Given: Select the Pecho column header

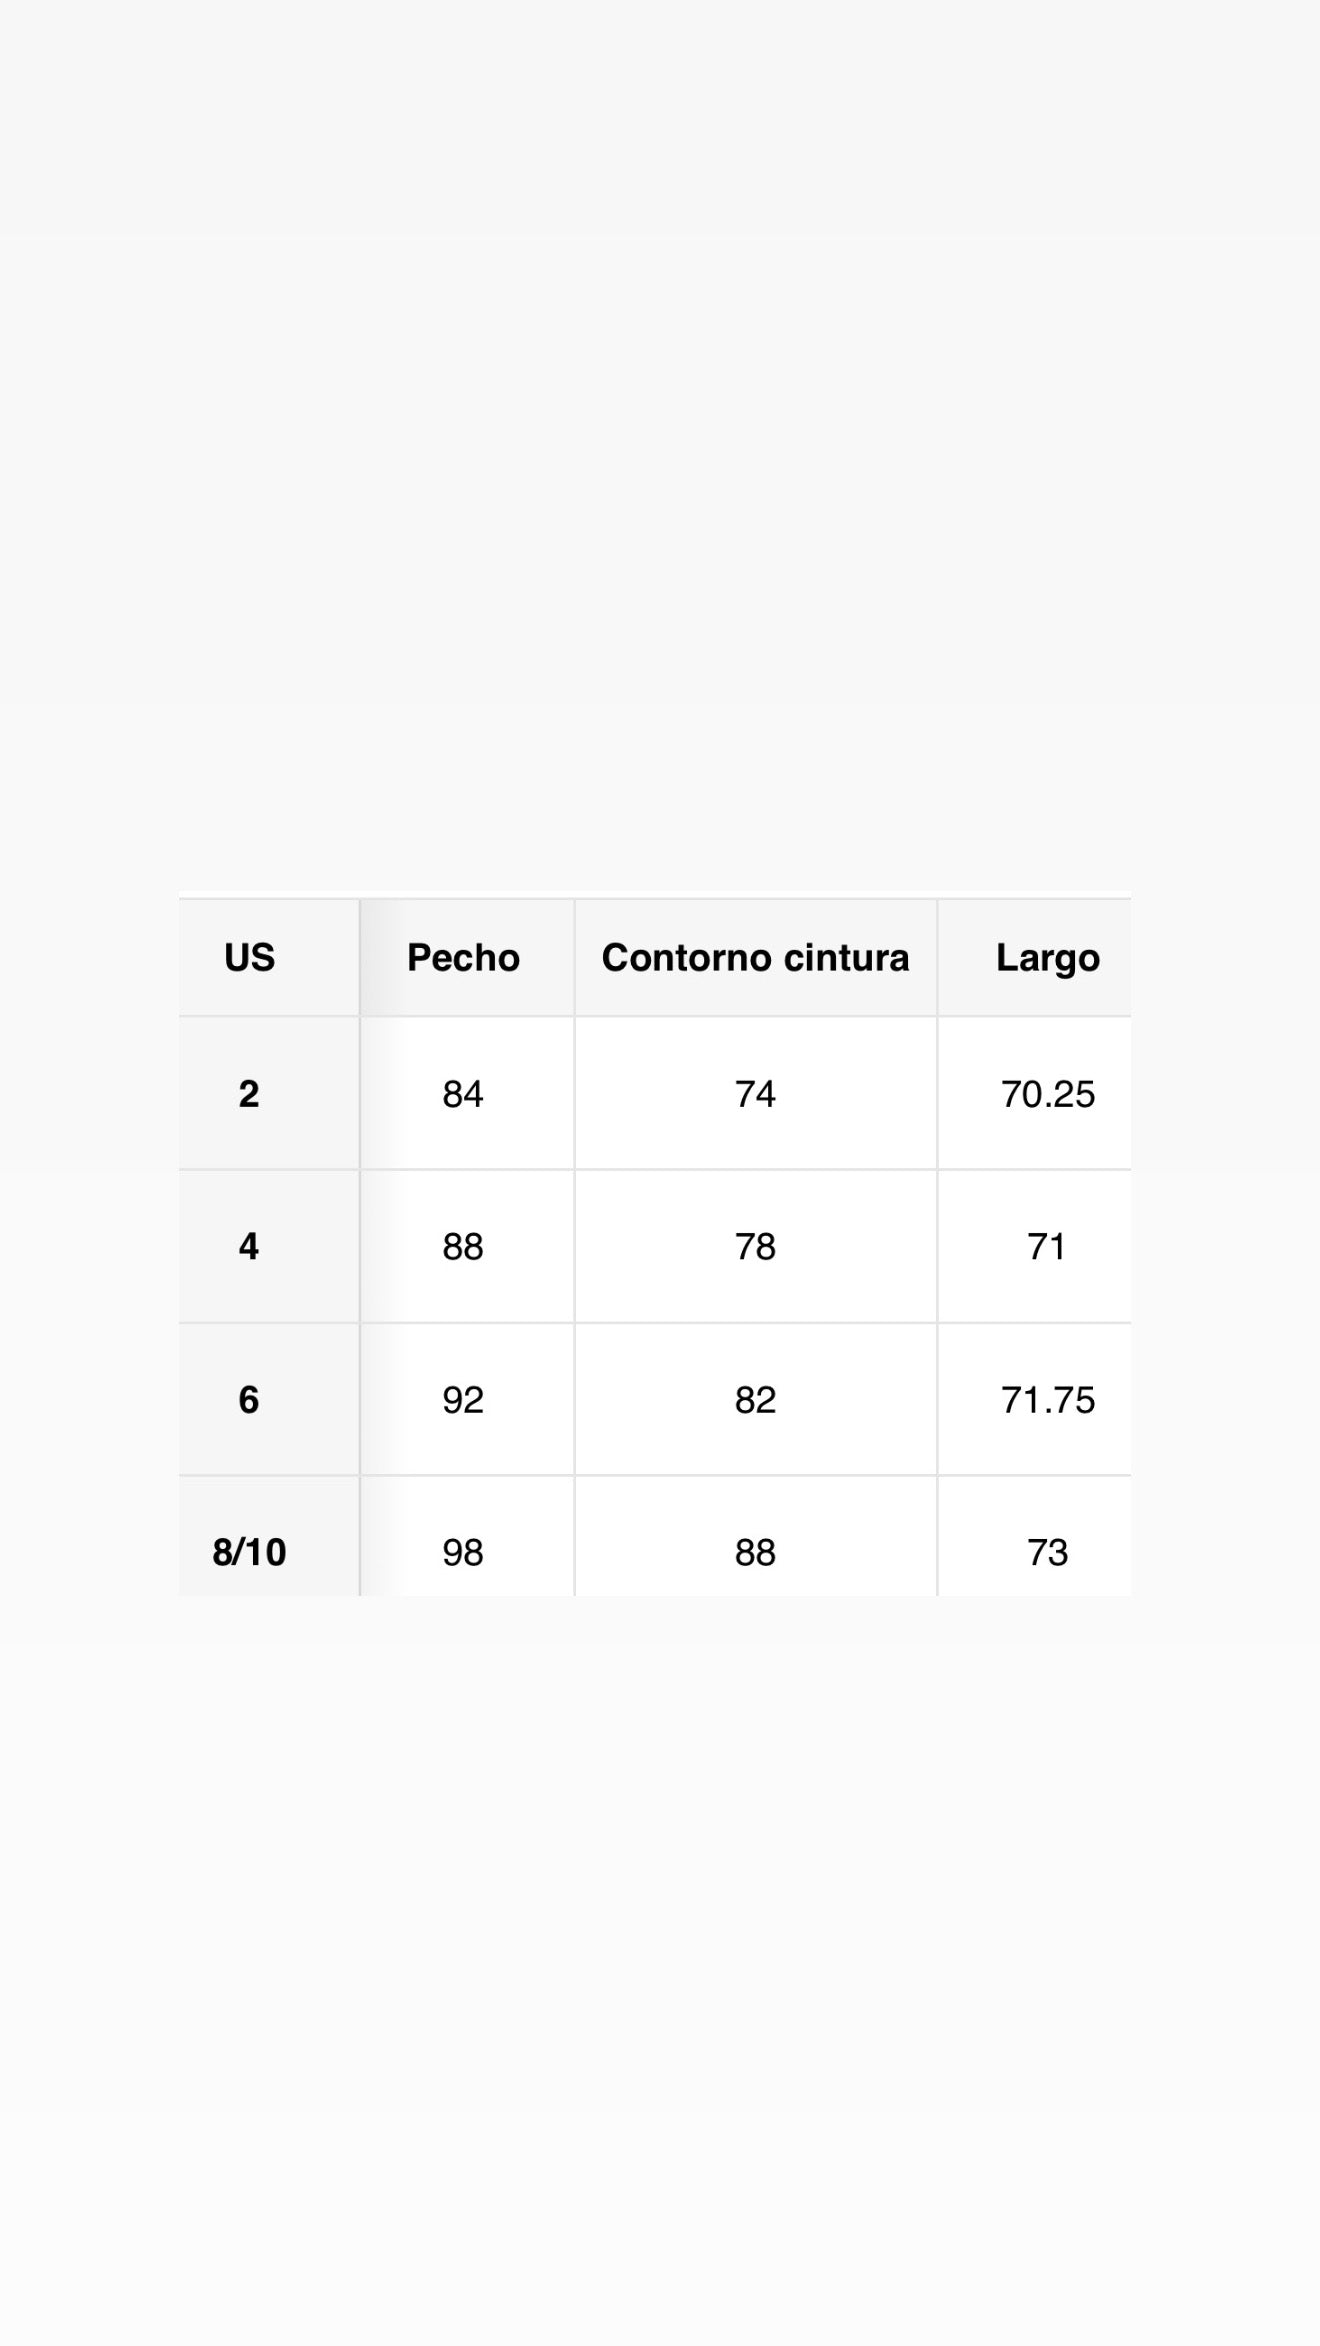Looking at the screenshot, I should click(x=463, y=958).
